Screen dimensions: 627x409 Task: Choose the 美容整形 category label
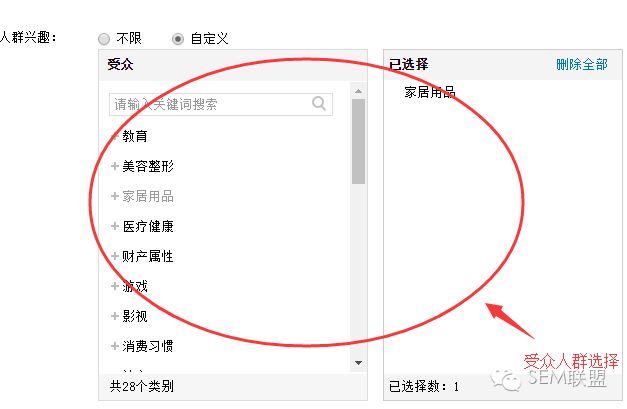(148, 166)
